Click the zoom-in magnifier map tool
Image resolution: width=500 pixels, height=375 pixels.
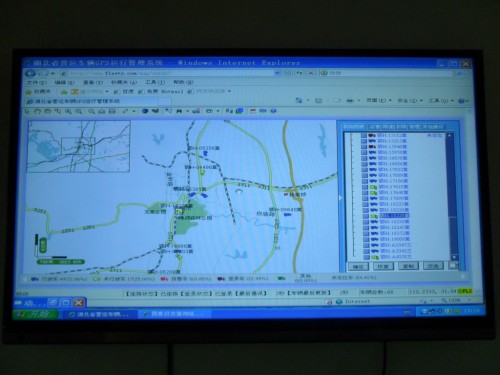[x=68, y=111]
